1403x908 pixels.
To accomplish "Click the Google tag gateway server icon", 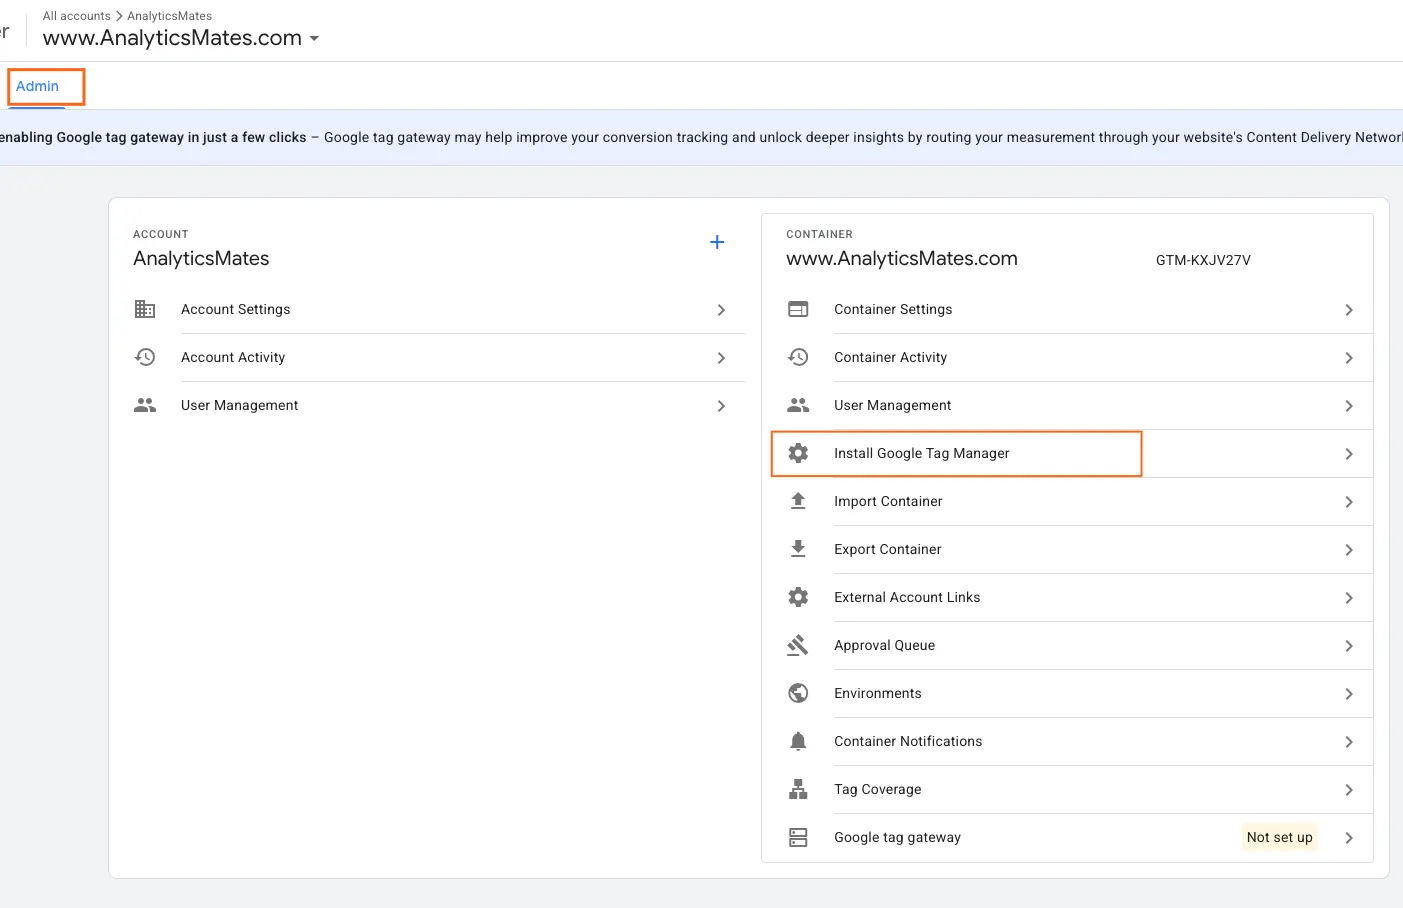I will tap(798, 837).
